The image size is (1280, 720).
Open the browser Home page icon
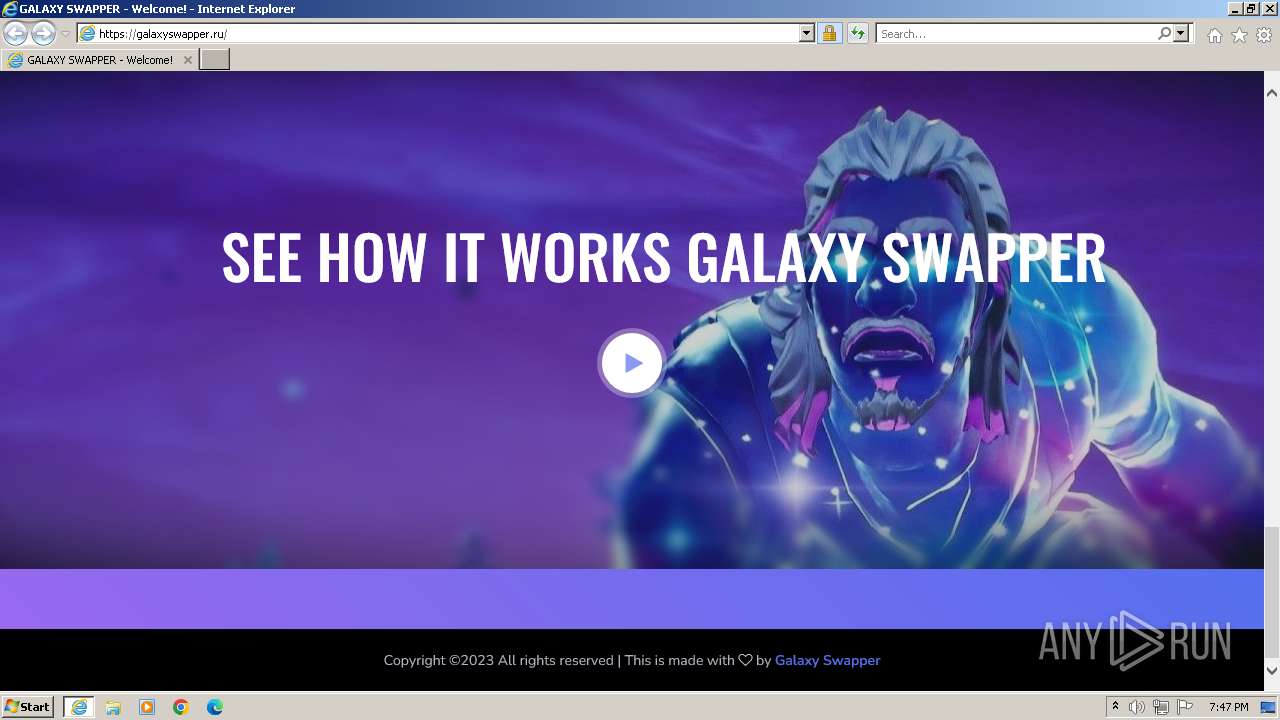tap(1214, 35)
